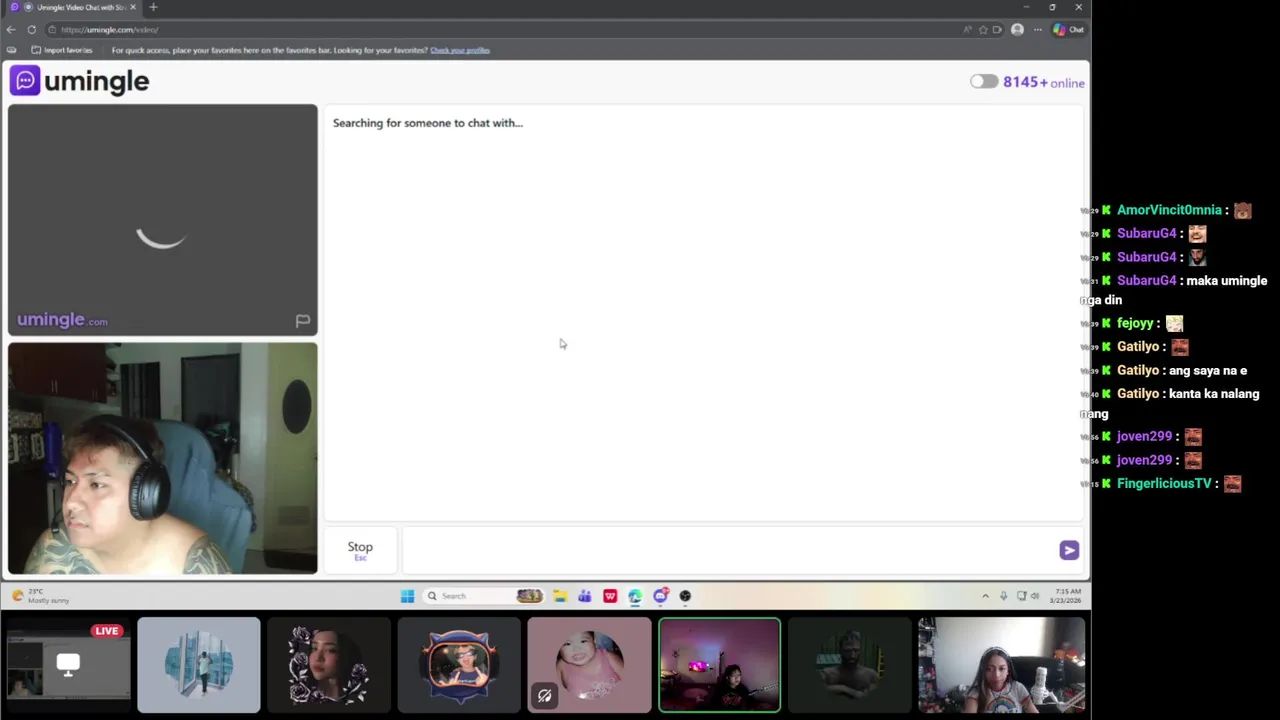
Task: Open File Explorer from the taskbar
Action: coord(560,596)
